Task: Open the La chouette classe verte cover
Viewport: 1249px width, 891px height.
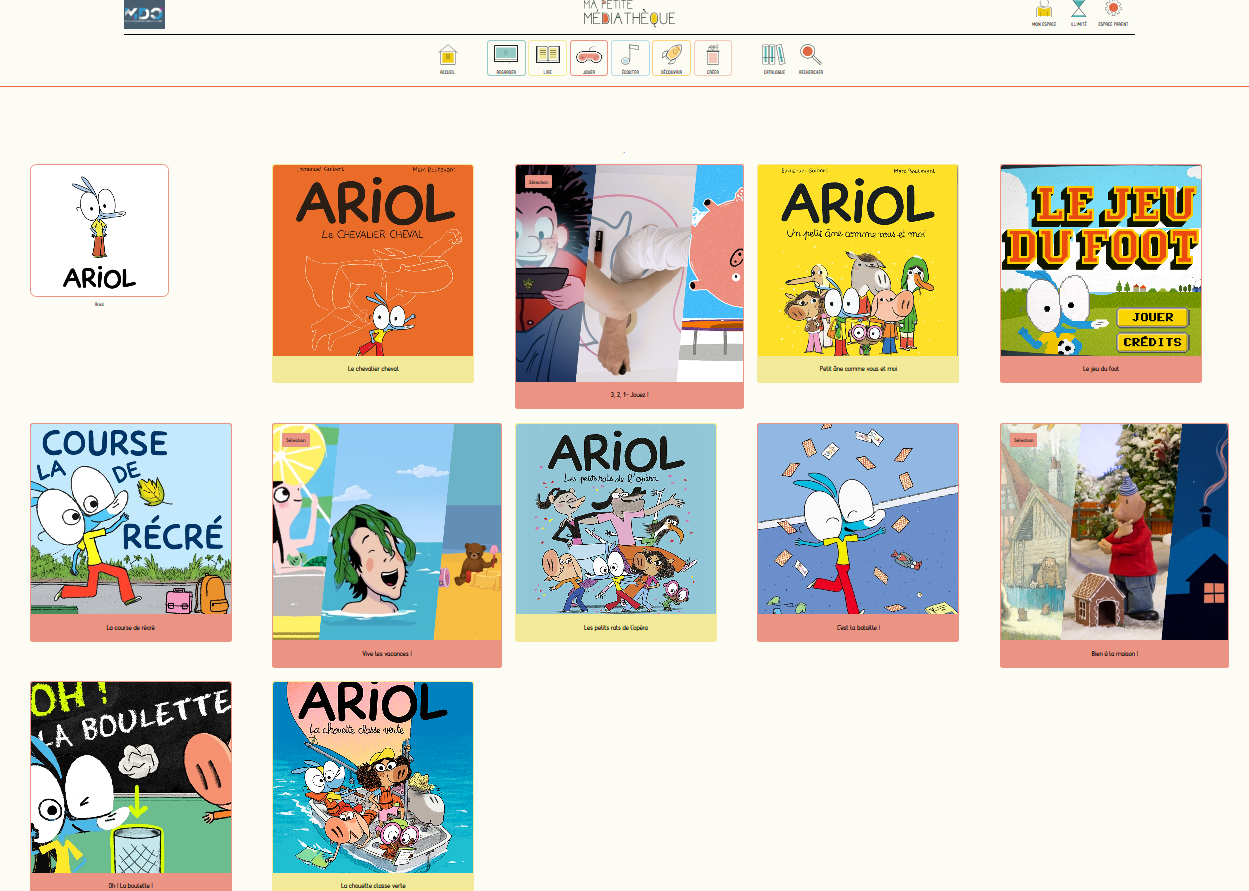Action: [x=373, y=778]
